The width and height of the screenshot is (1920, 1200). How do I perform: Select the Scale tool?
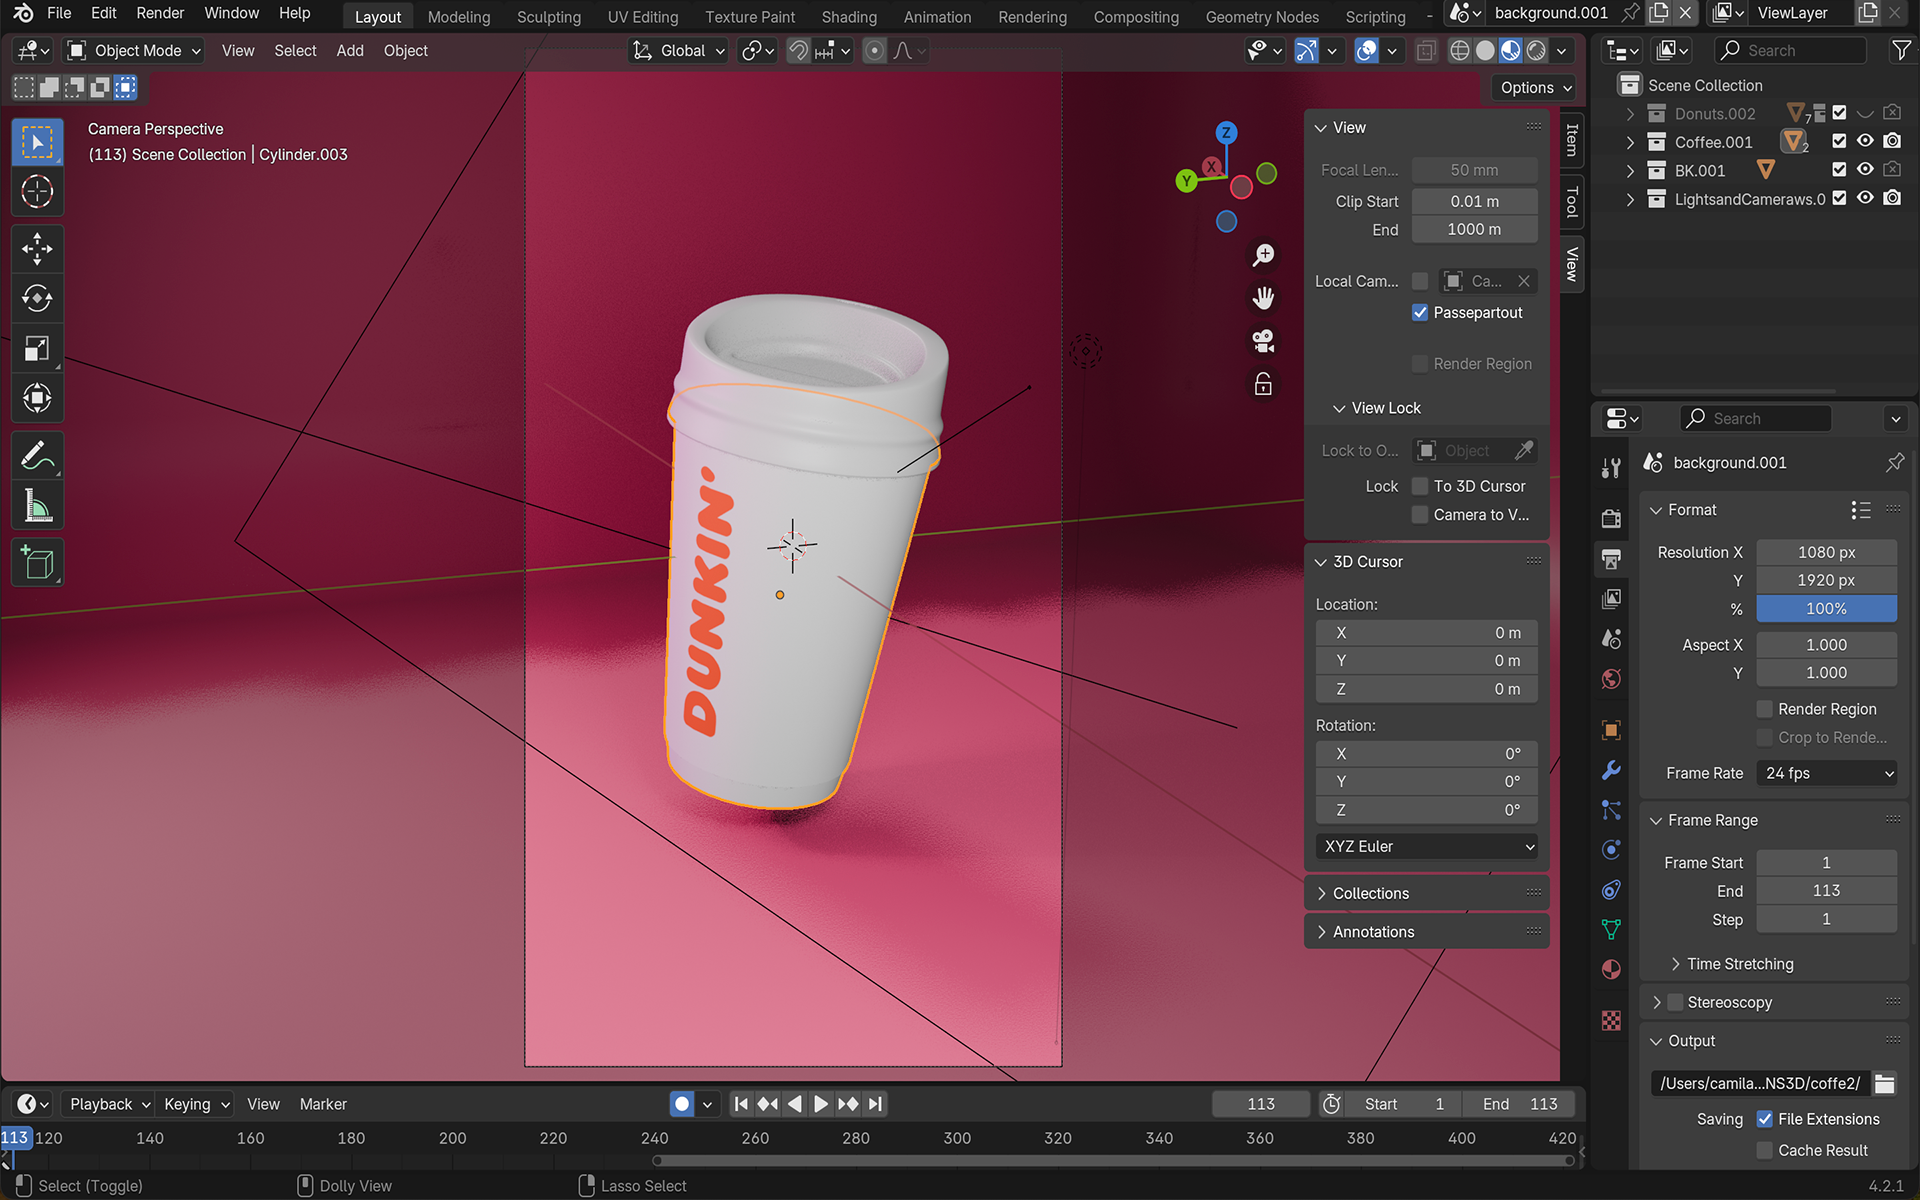38,348
